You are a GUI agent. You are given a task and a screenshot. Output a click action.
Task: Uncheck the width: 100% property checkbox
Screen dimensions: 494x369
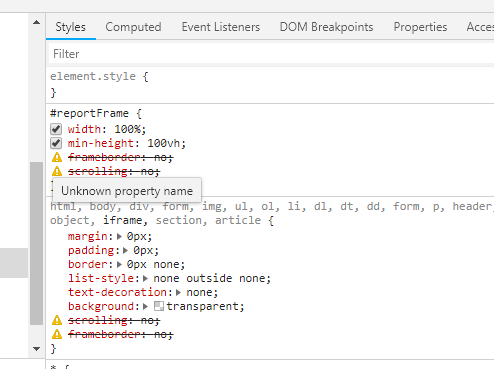(x=56, y=129)
